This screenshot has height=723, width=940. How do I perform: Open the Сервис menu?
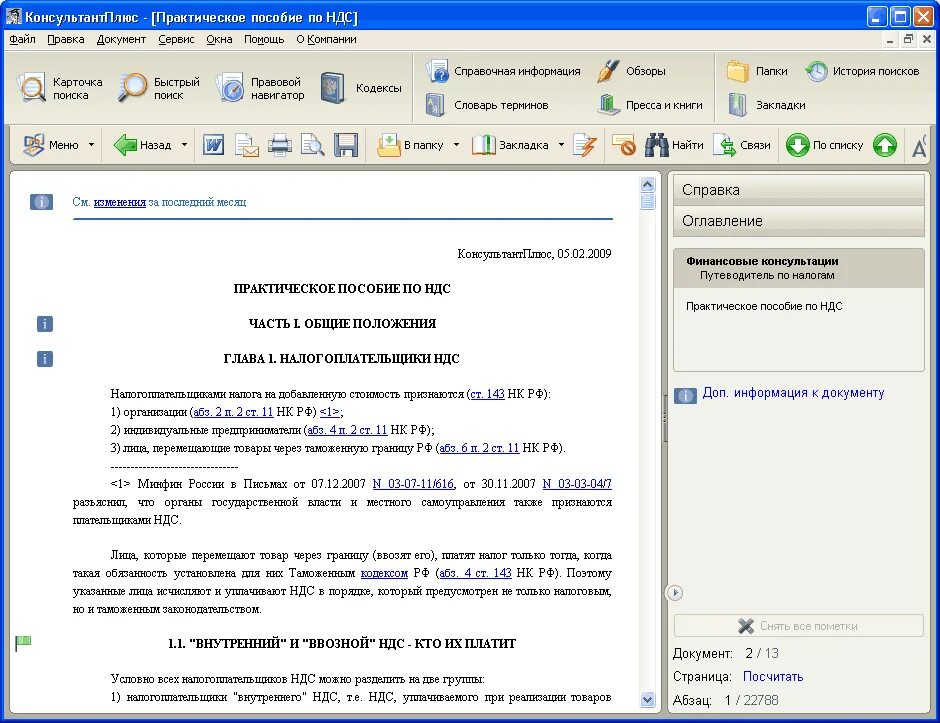point(176,40)
